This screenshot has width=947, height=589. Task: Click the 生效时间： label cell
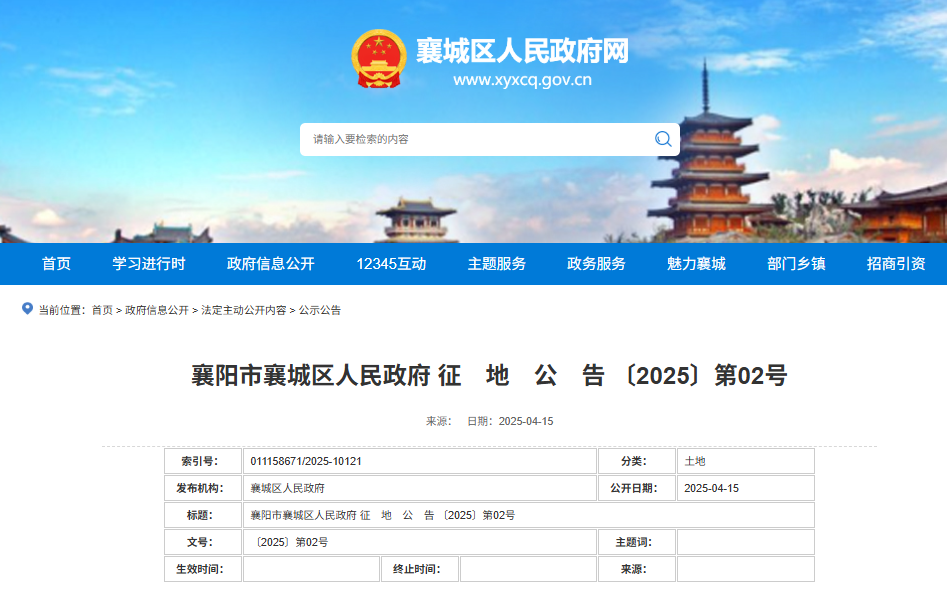point(203,569)
